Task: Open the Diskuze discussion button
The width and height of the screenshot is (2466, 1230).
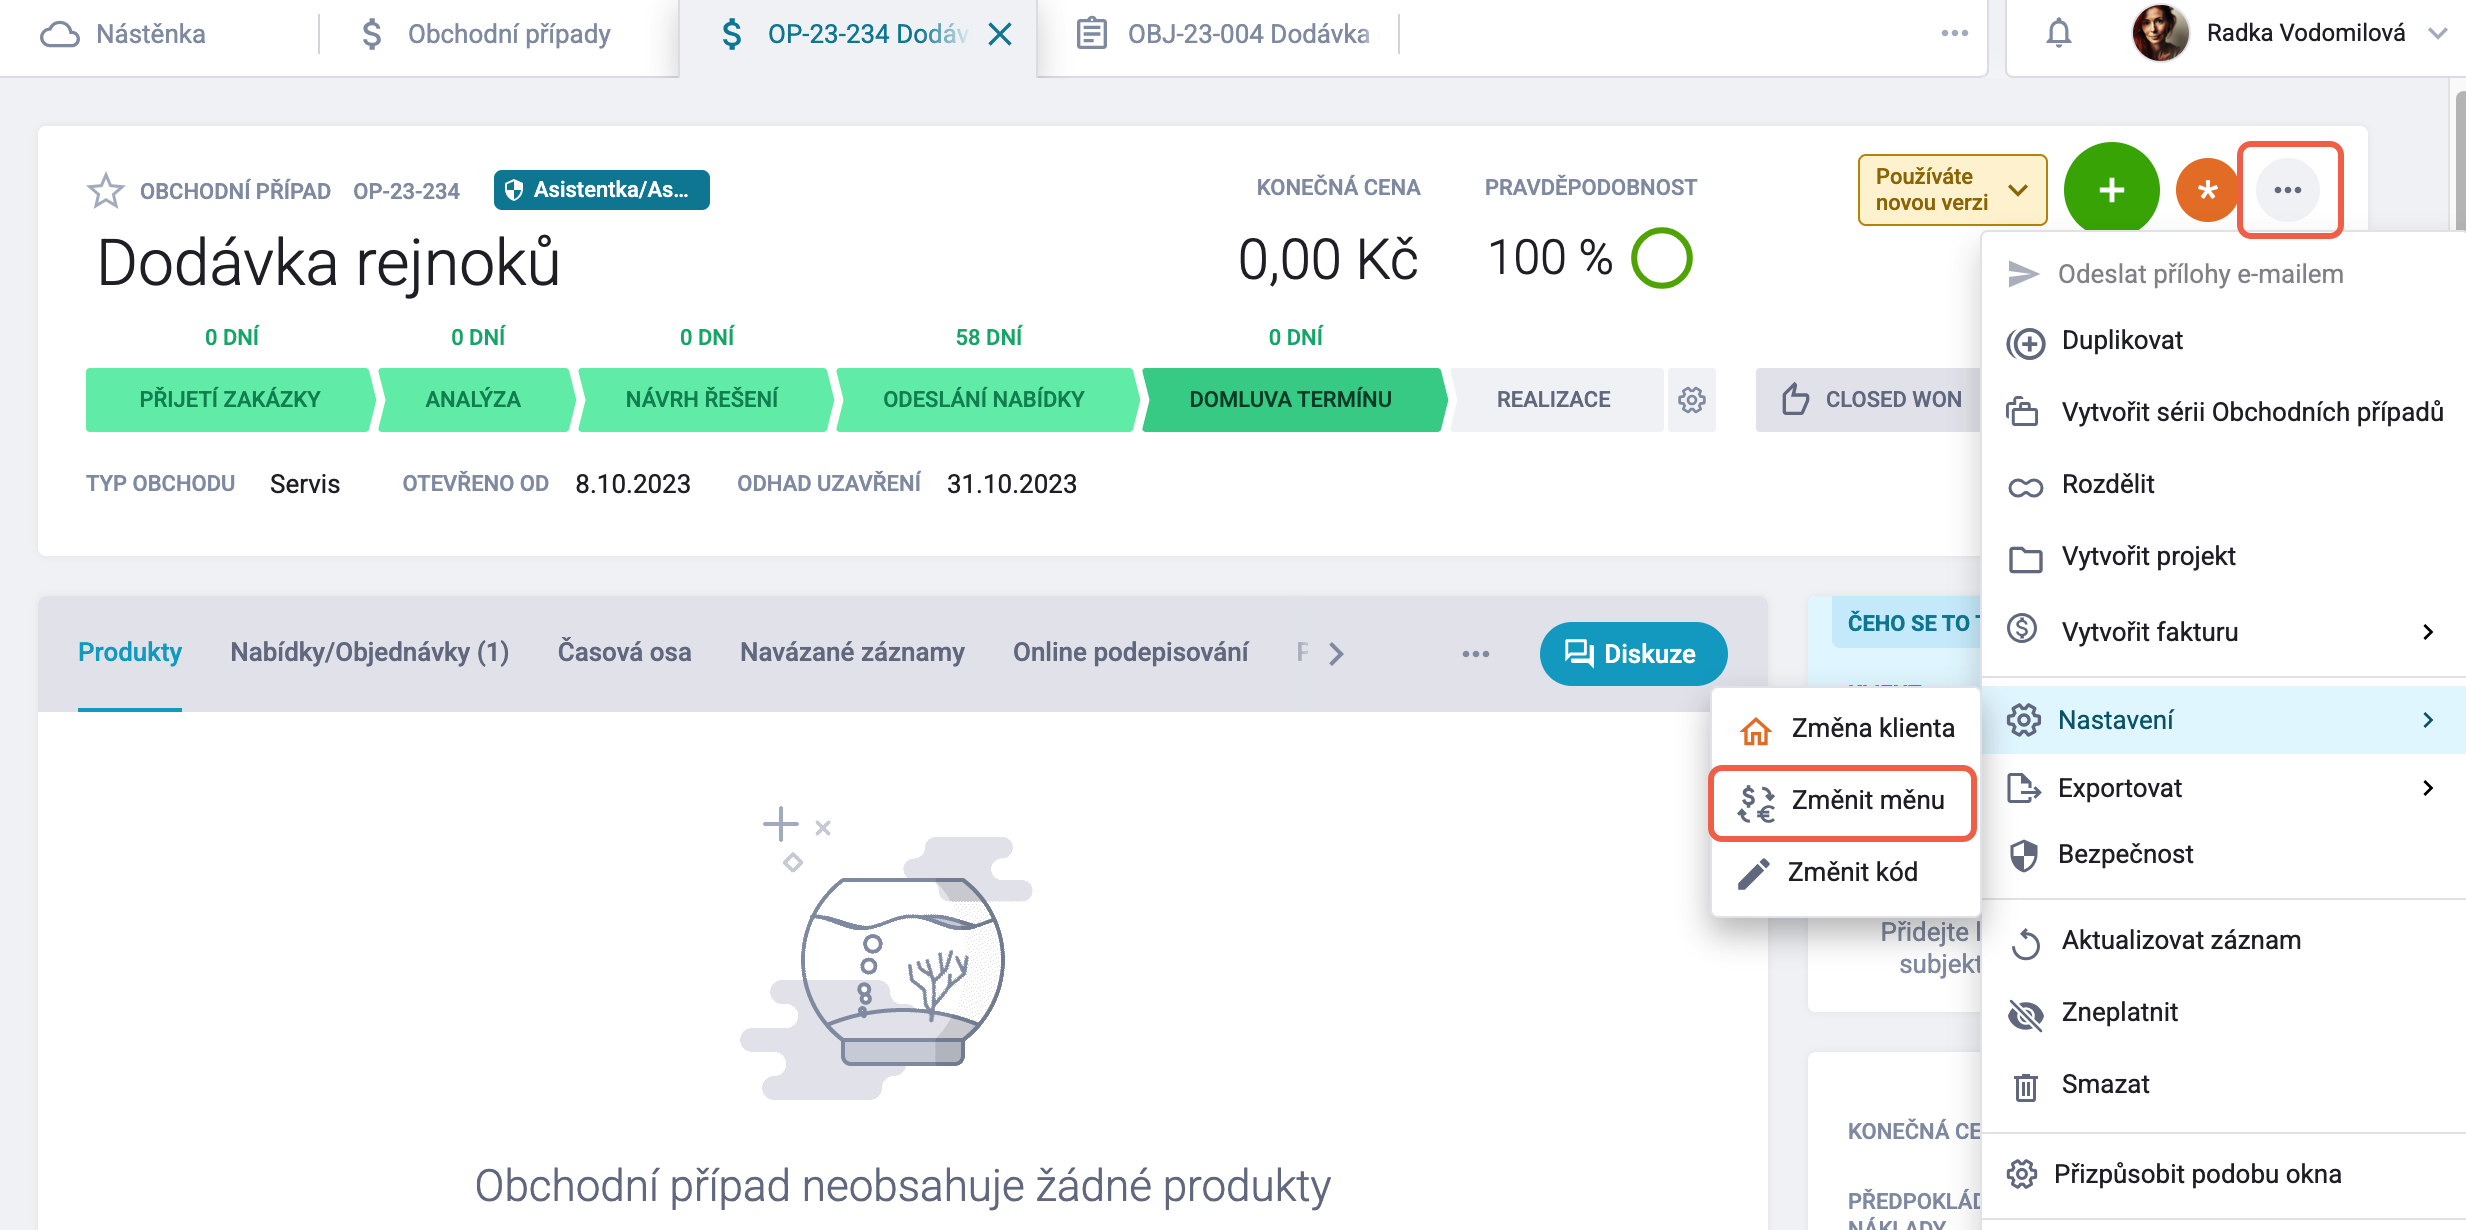Action: click(1633, 654)
